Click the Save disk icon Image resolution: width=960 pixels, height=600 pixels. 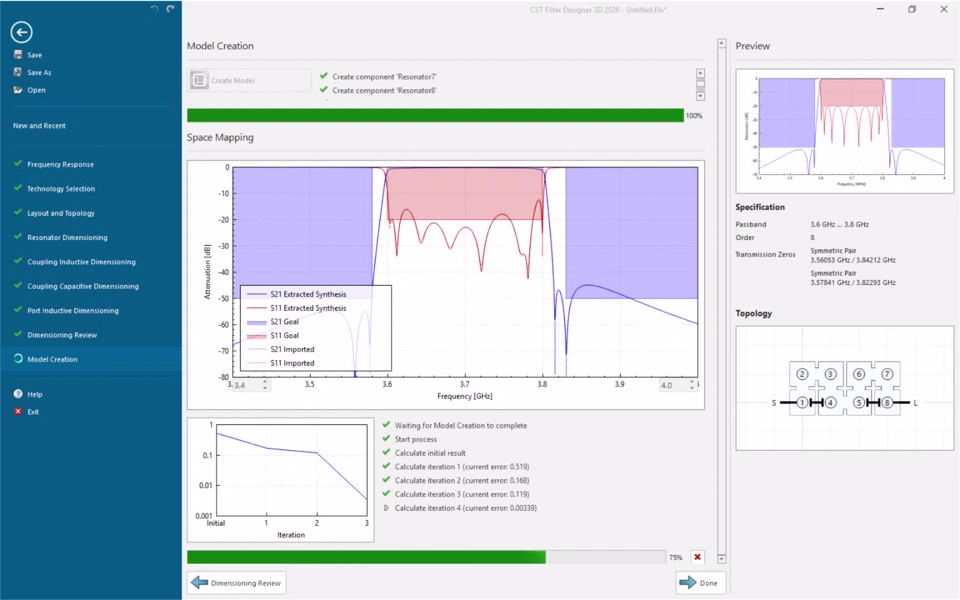[18, 54]
